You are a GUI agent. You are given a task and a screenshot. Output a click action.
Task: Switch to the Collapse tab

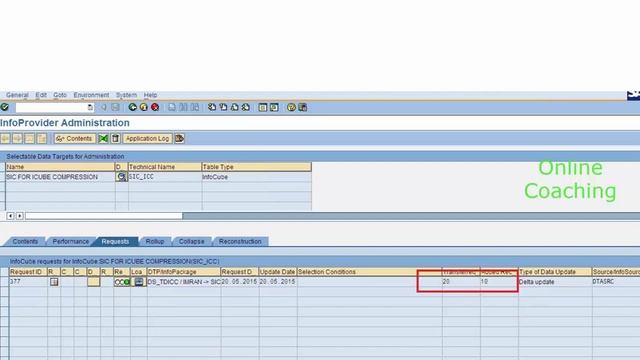pos(191,242)
